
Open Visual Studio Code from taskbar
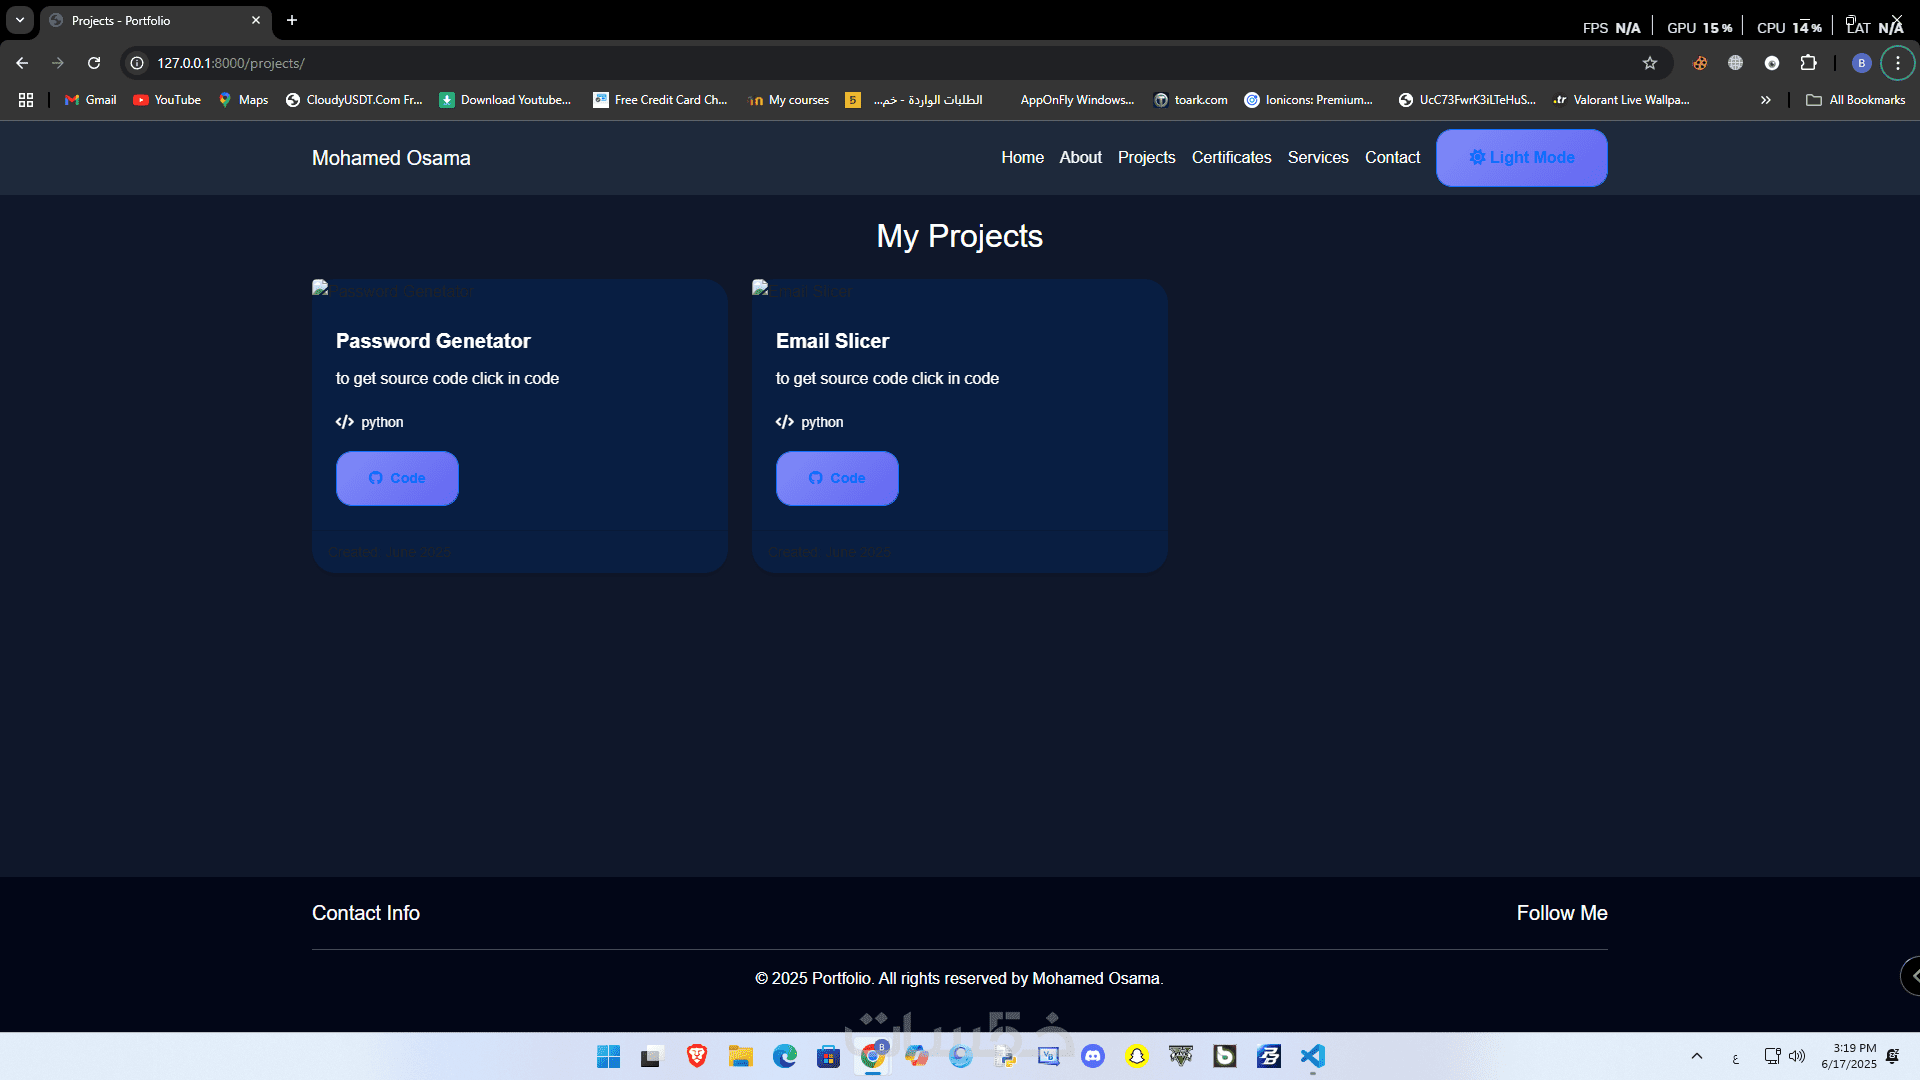[1312, 1056]
